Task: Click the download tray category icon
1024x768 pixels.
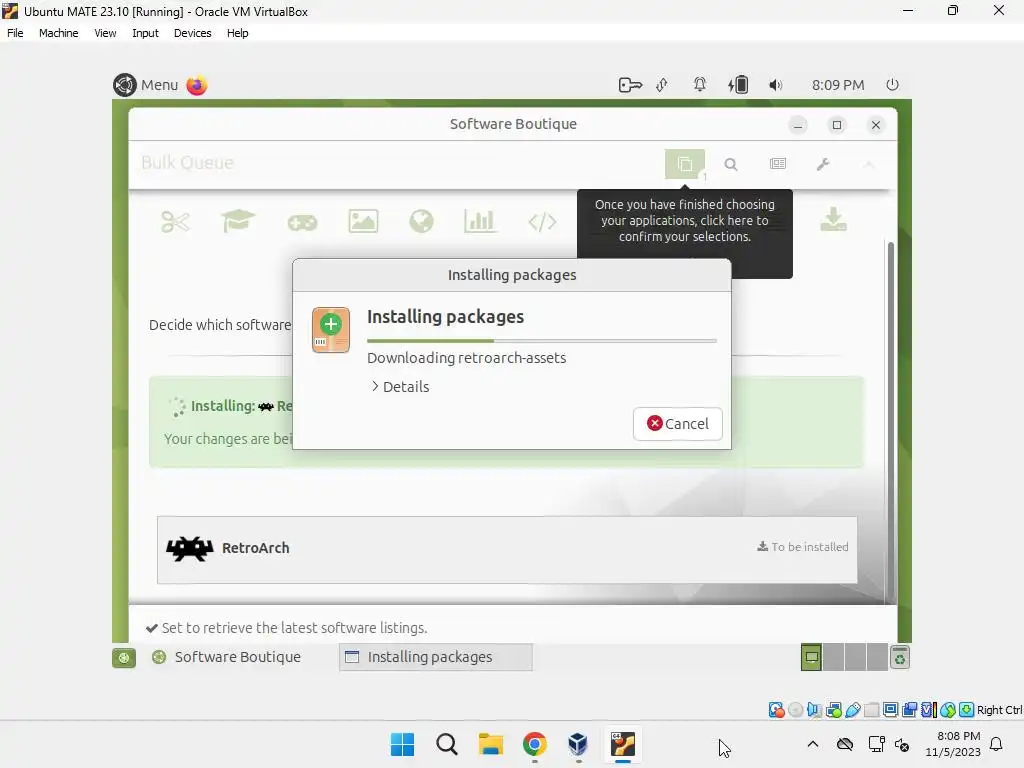Action: pos(833,220)
